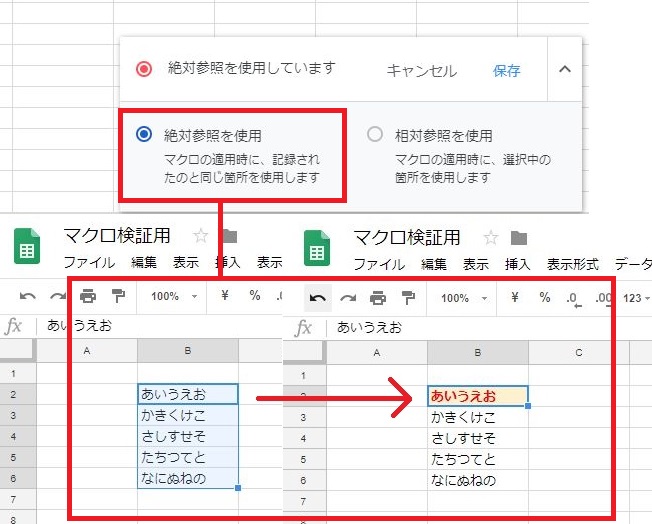Click the right マクロ検証用 document title

click(407, 237)
